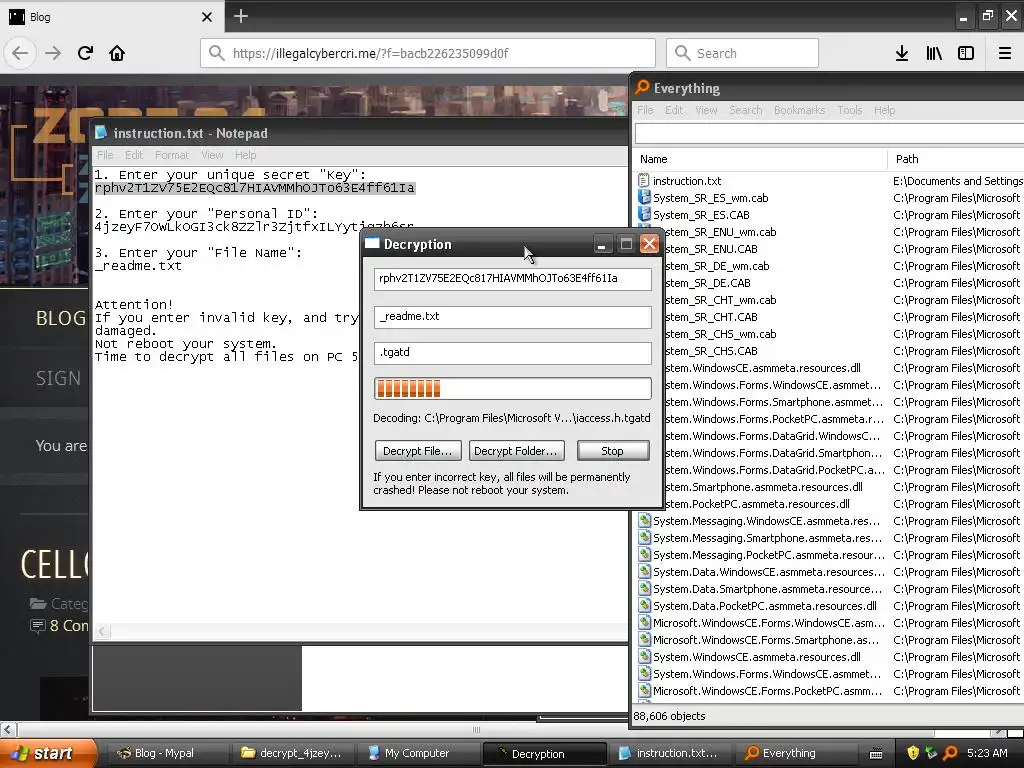The height and width of the screenshot is (768, 1024).
Task: Open Help menu in Notepad
Action: (246, 155)
